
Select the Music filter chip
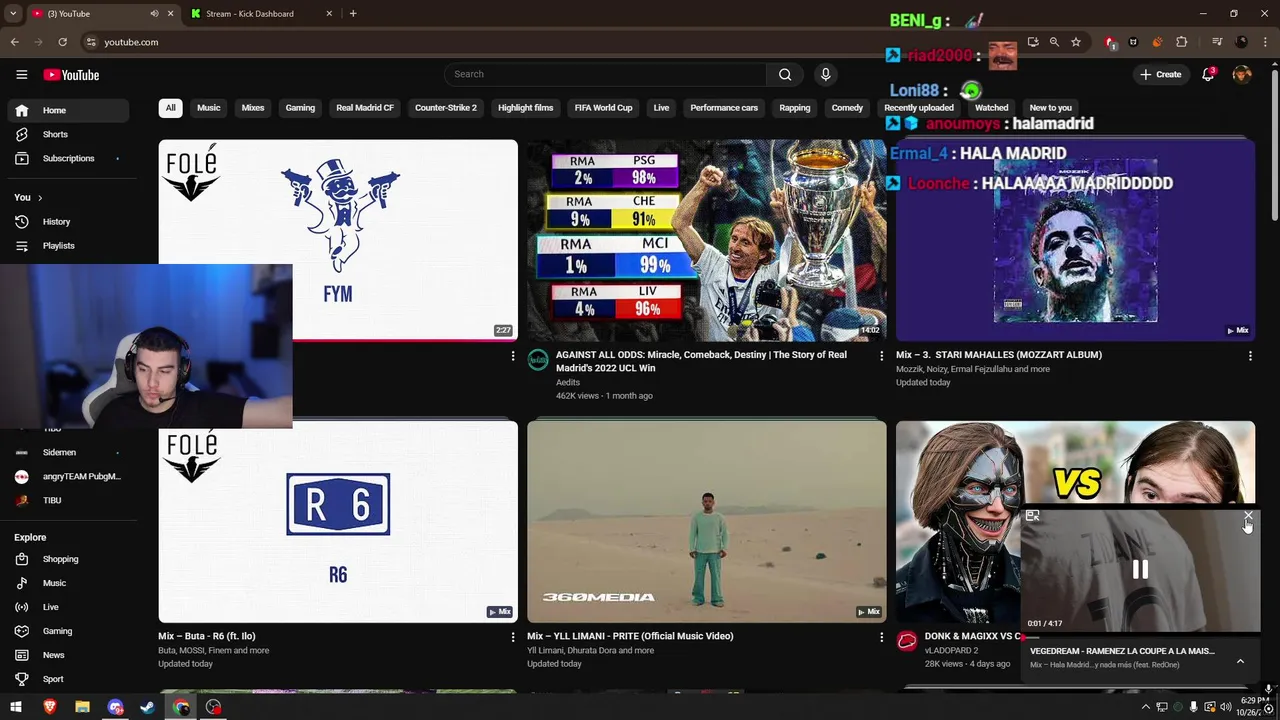tap(208, 108)
